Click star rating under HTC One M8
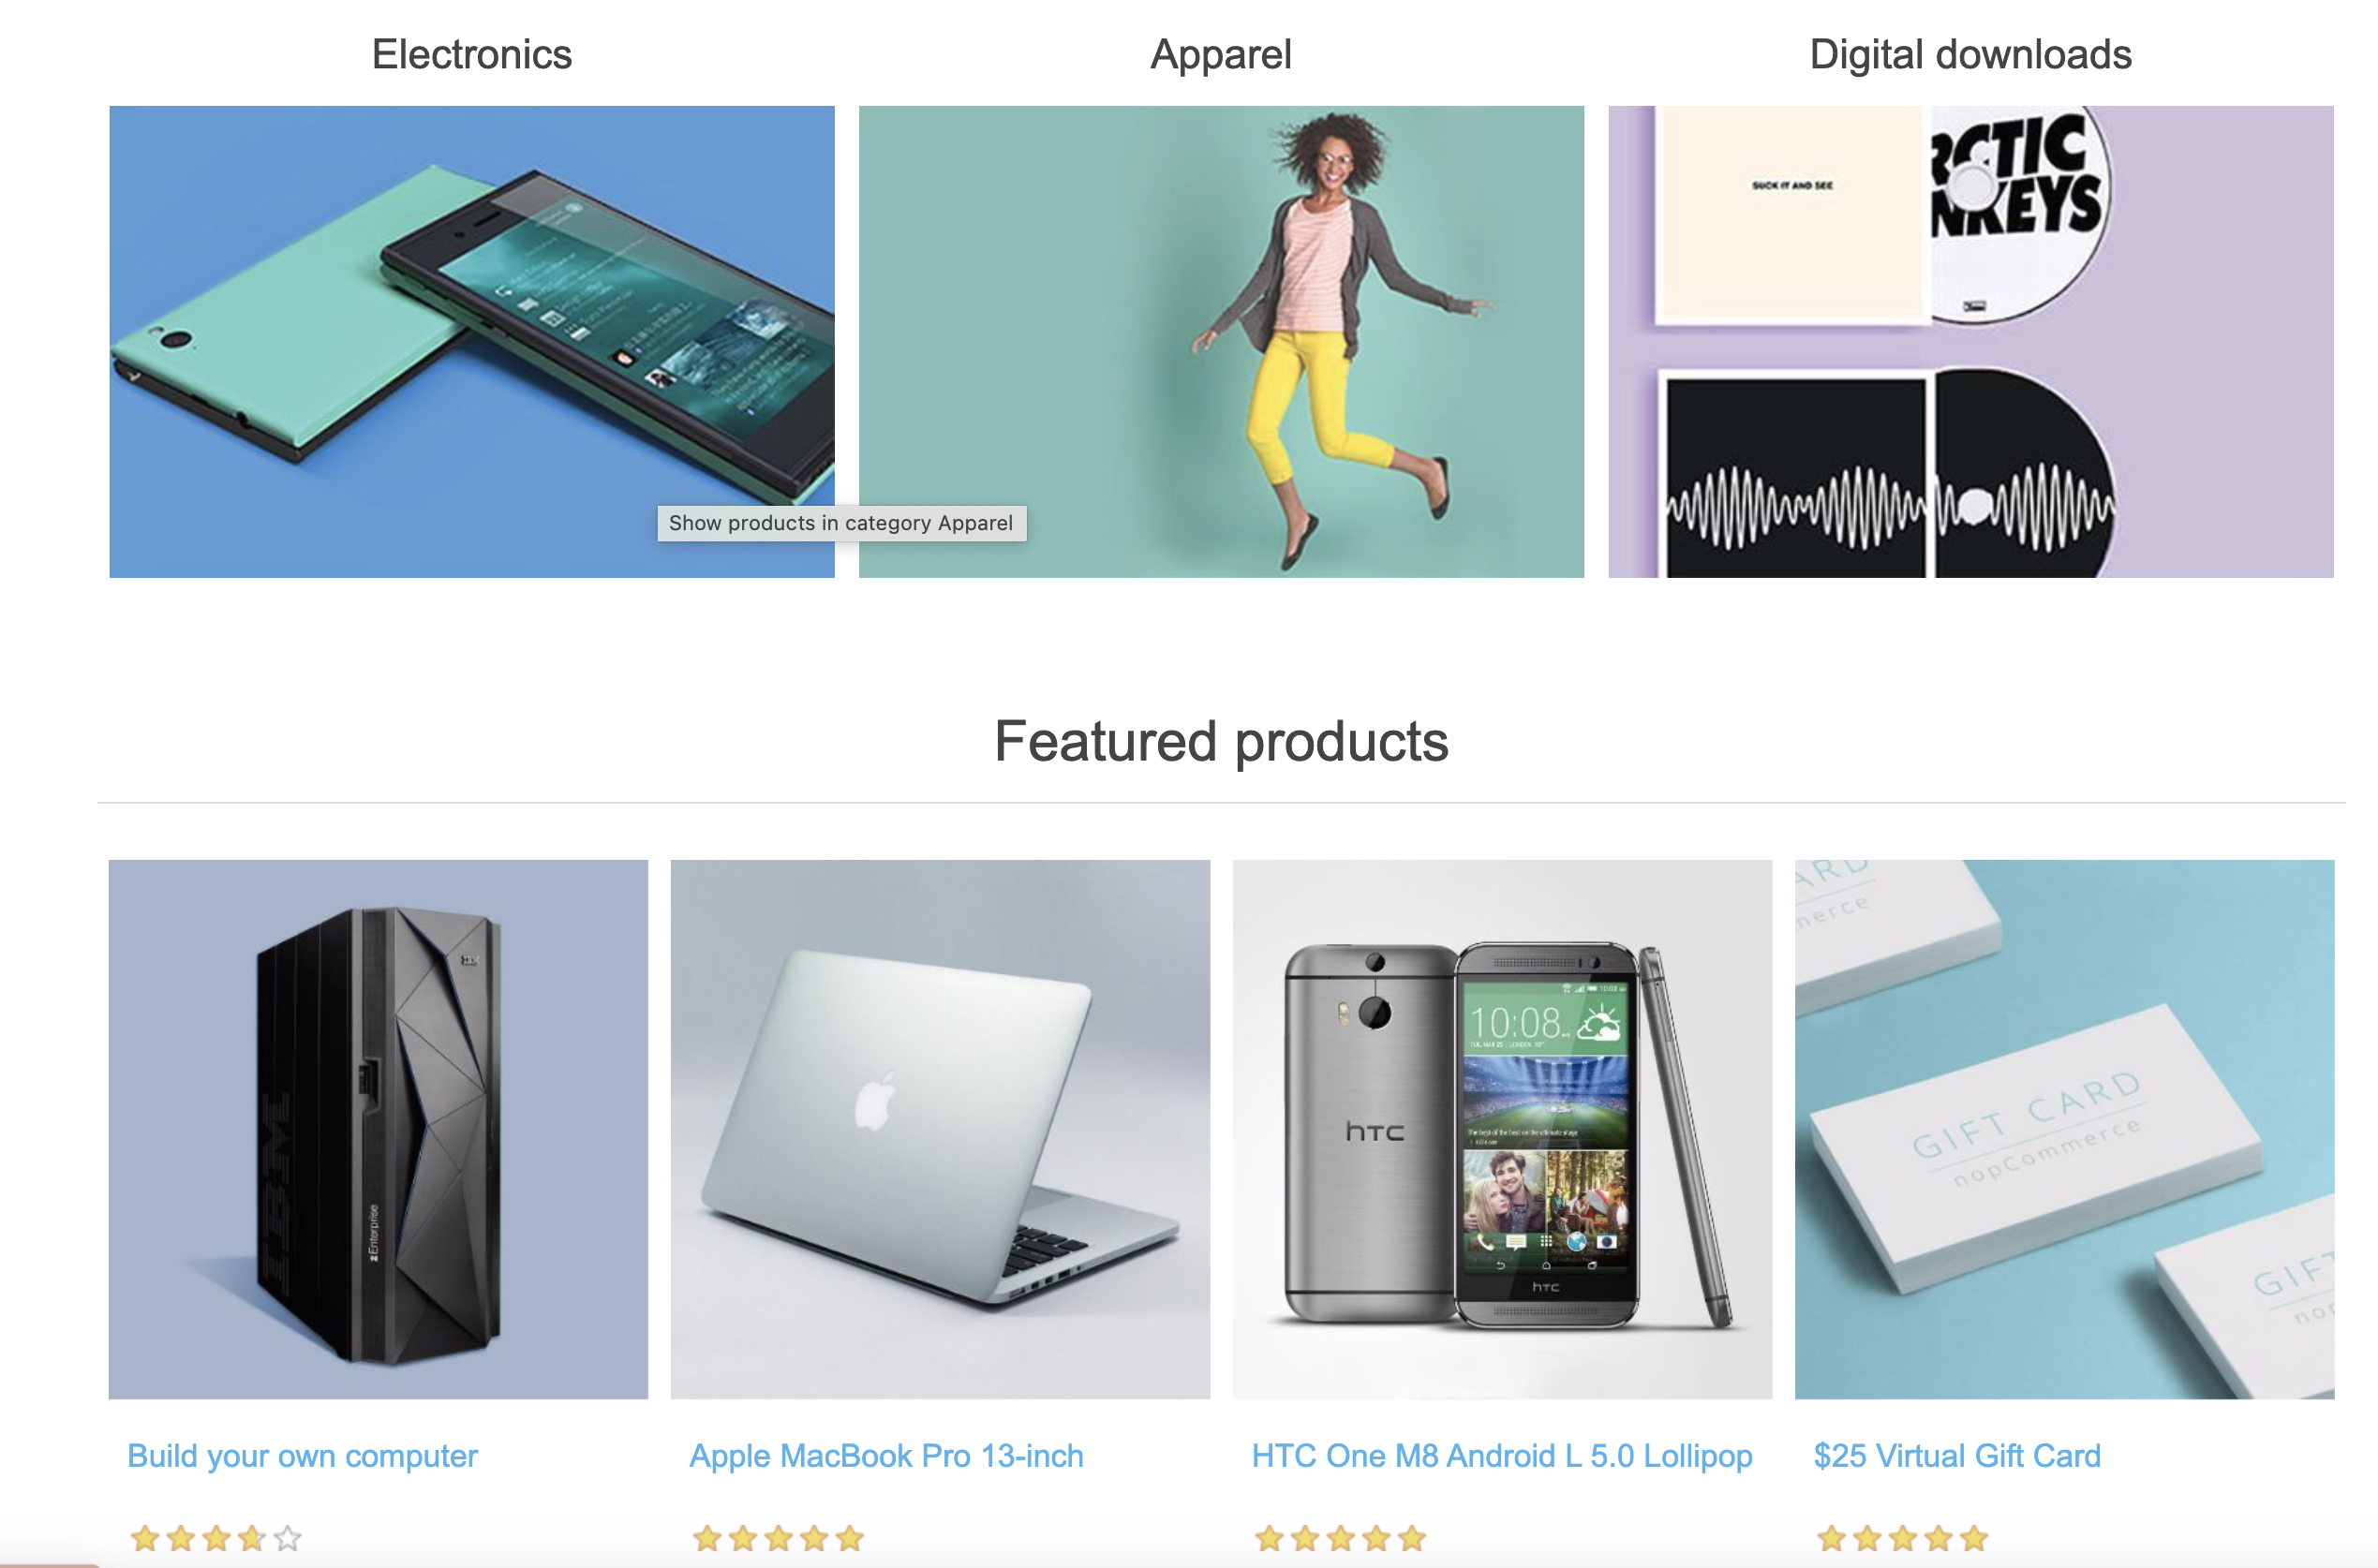The height and width of the screenshot is (1568, 2378). (1340, 1538)
